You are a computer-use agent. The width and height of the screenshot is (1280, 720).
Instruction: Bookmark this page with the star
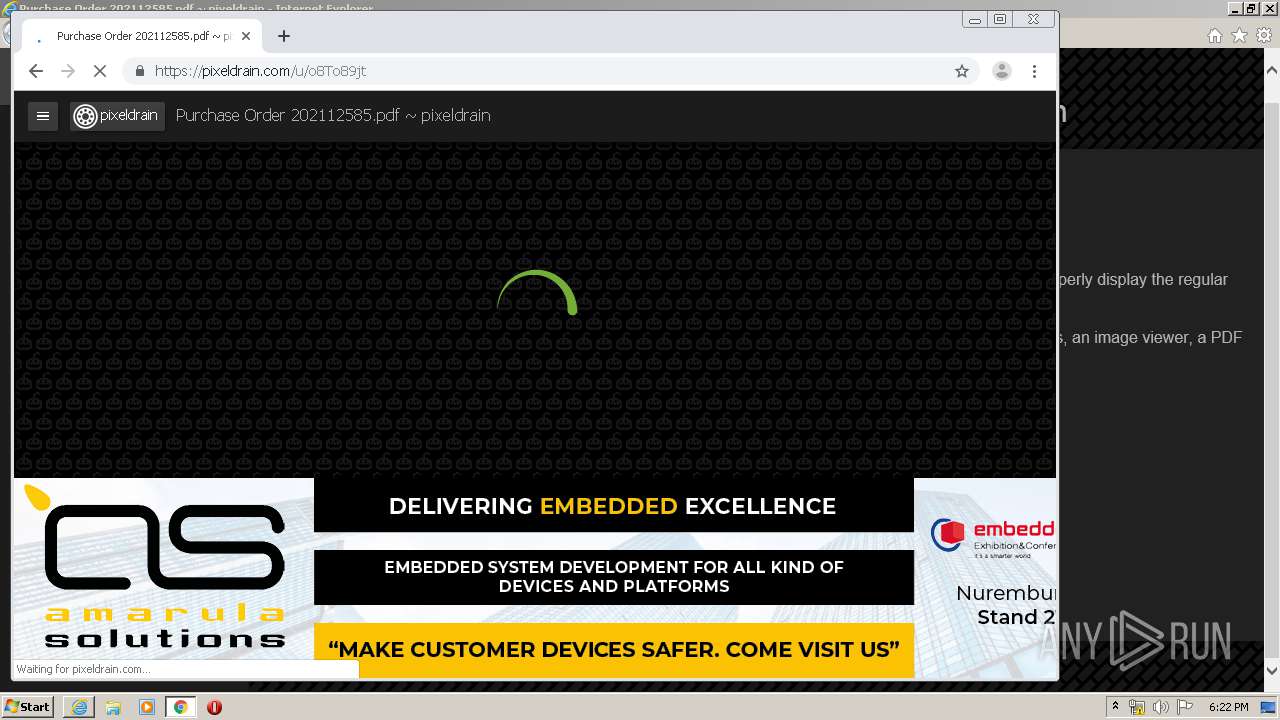962,71
